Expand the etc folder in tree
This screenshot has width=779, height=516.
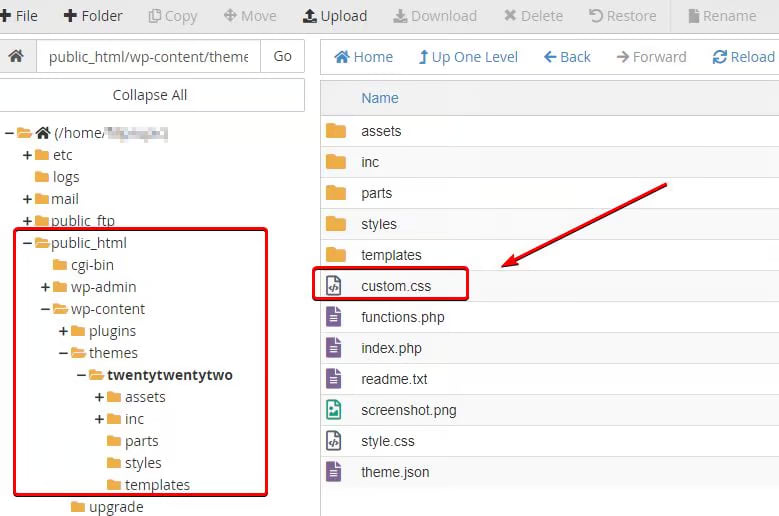pos(27,155)
